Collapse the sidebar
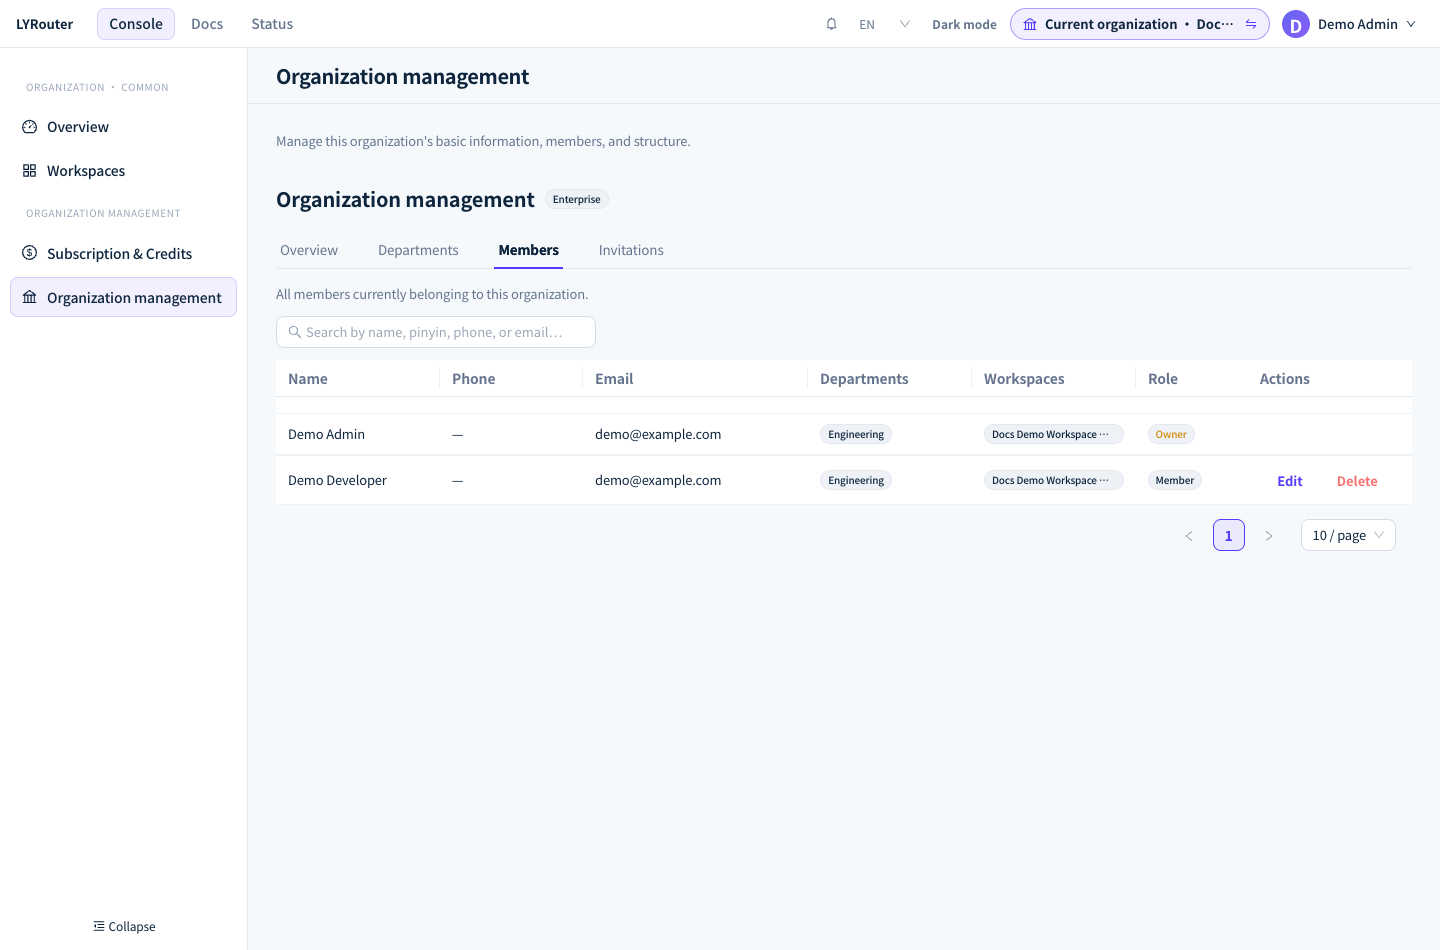 tap(124, 926)
